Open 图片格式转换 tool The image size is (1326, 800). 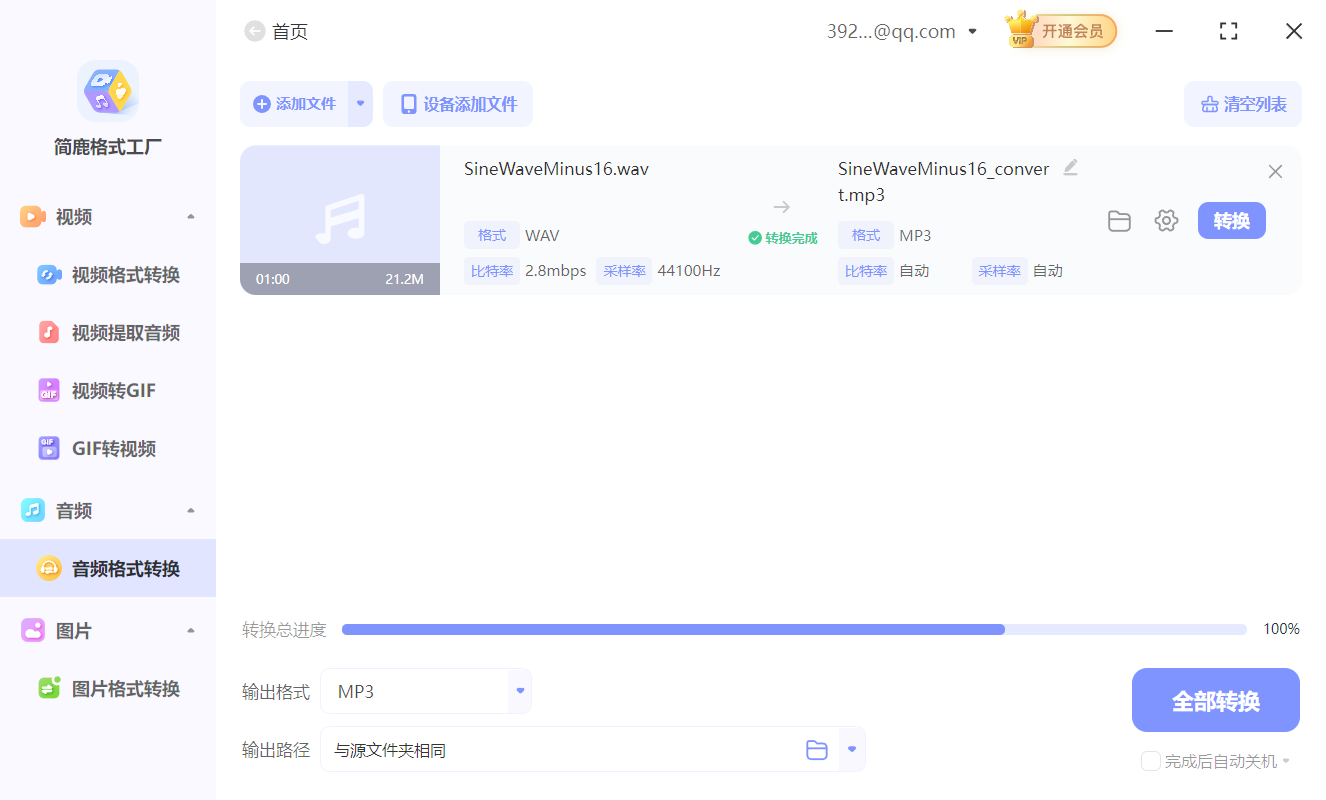(108, 688)
